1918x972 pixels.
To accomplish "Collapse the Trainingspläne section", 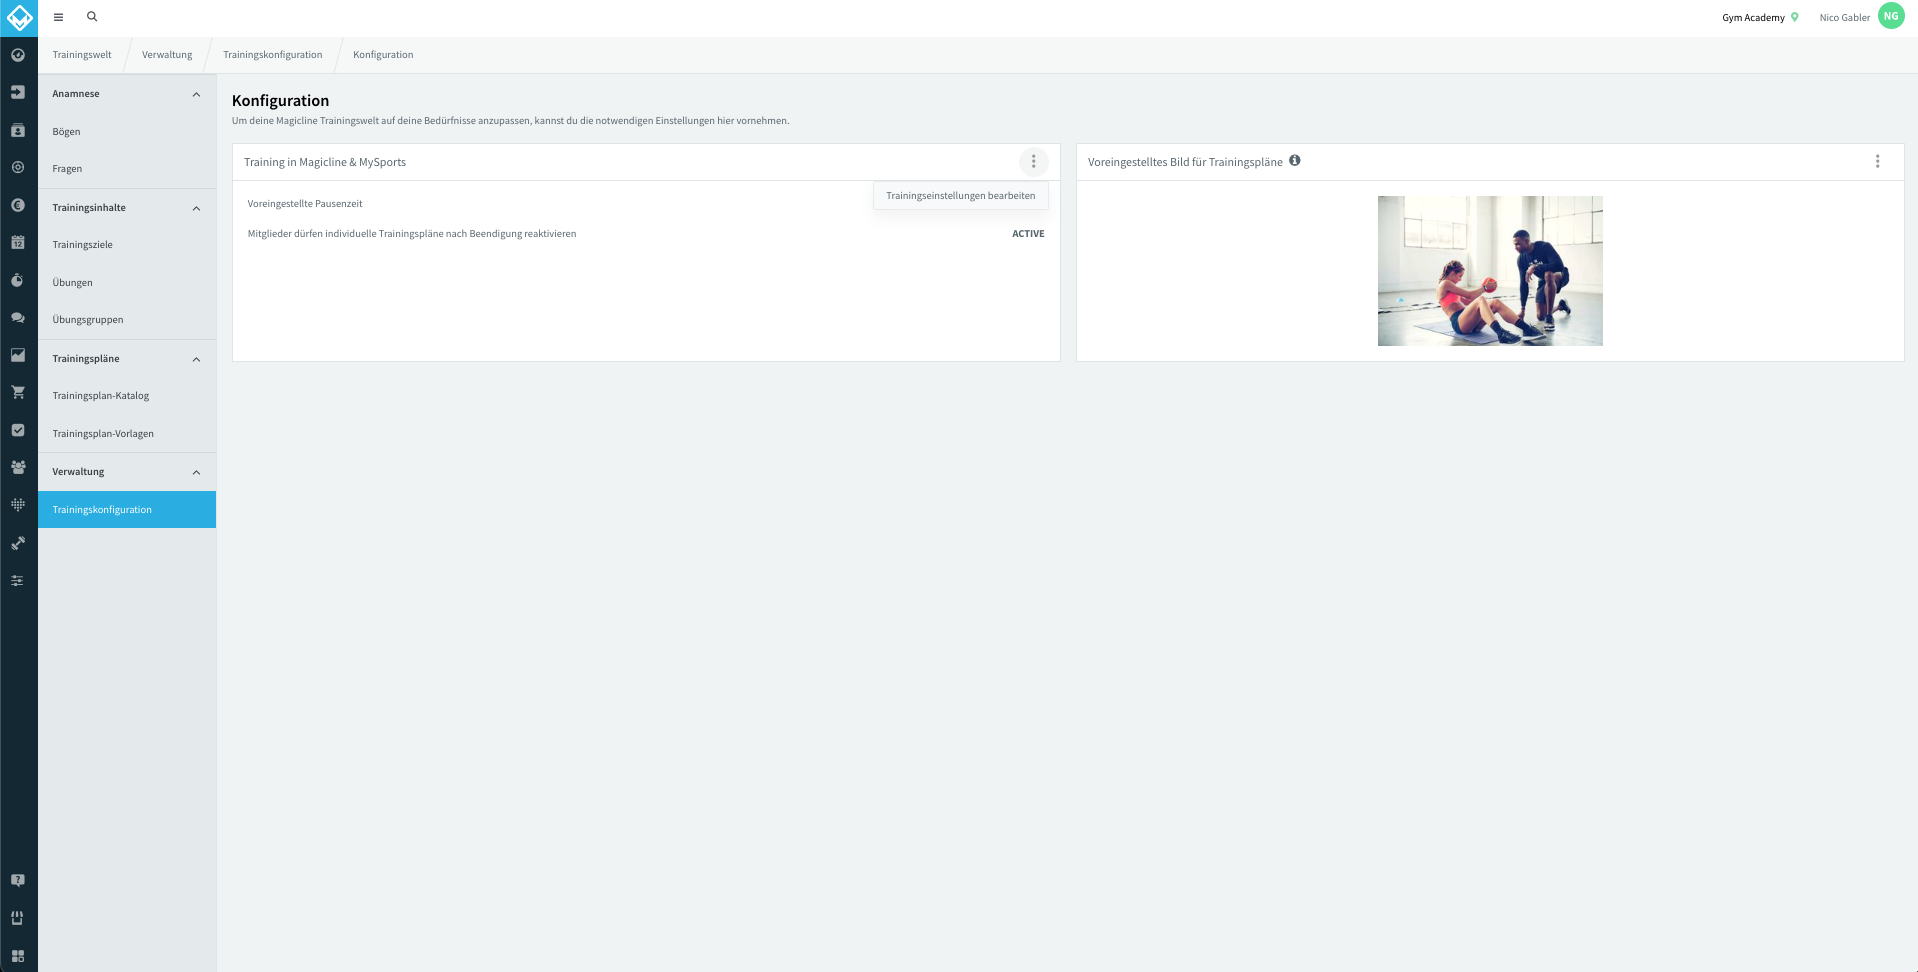I will (x=196, y=359).
